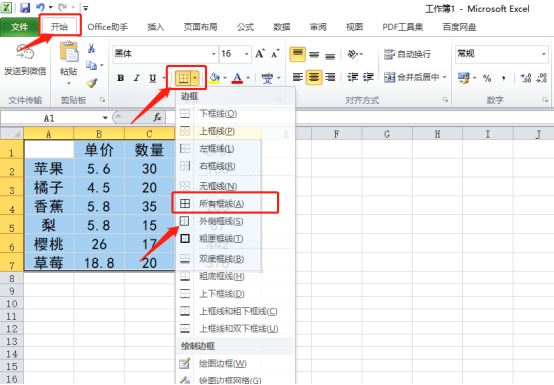Click the Undo arrow in quick access toolbar
Image resolution: width=554 pixels, height=385 pixels.
[40, 7]
